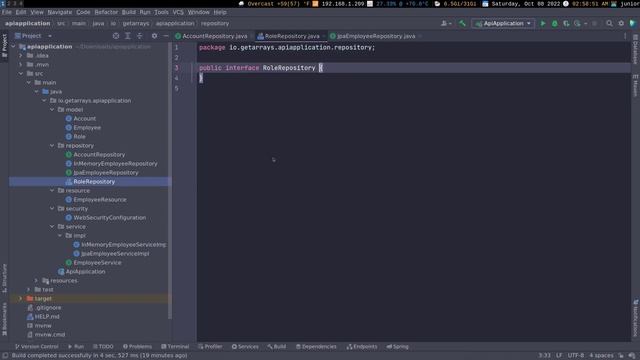This screenshot has height=360, width=640.
Task: Click the Project panel vertical scrollbar
Action: (170, 180)
